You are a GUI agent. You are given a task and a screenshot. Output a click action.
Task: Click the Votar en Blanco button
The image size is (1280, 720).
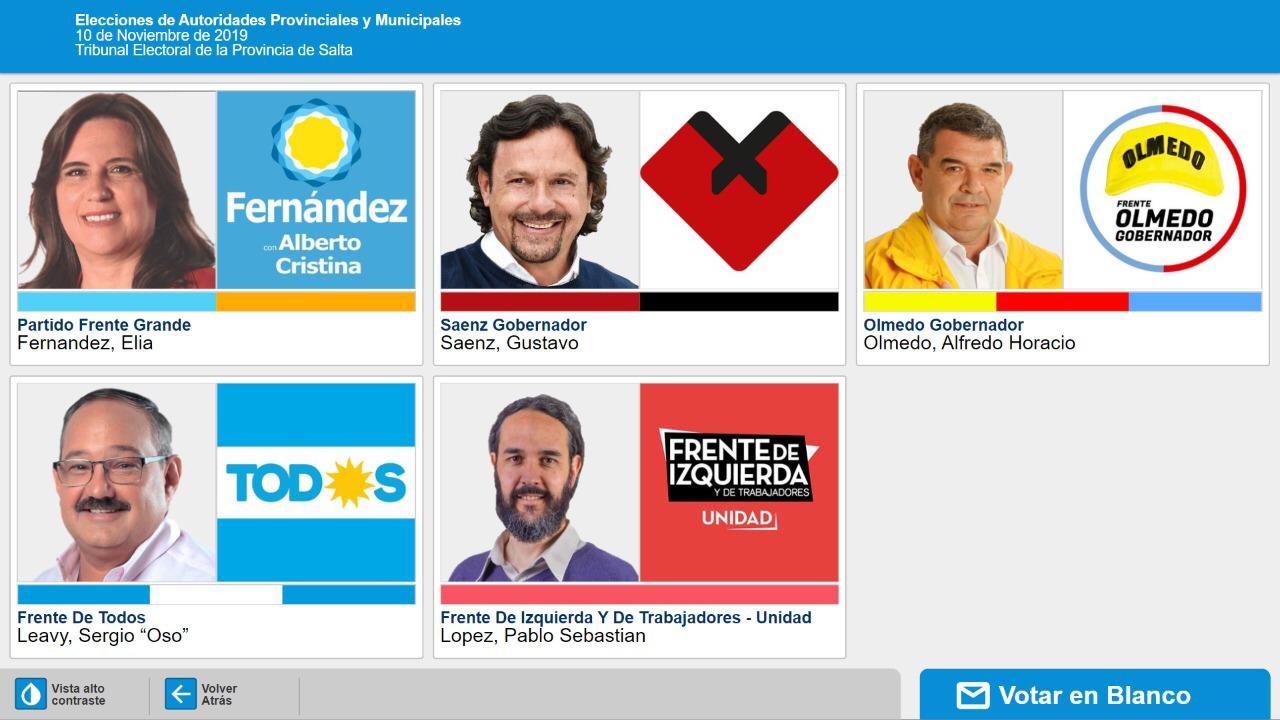(1095, 694)
